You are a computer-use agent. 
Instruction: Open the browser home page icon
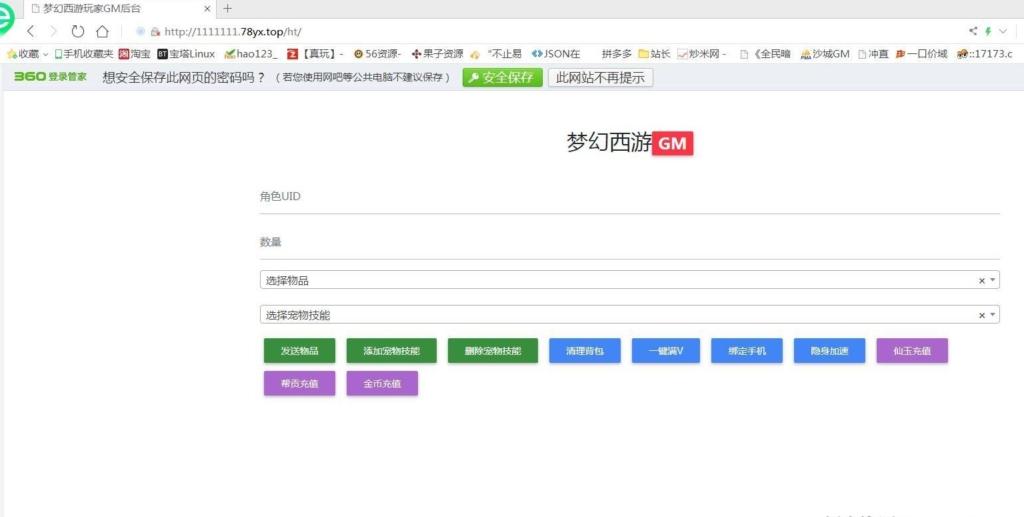(102, 31)
